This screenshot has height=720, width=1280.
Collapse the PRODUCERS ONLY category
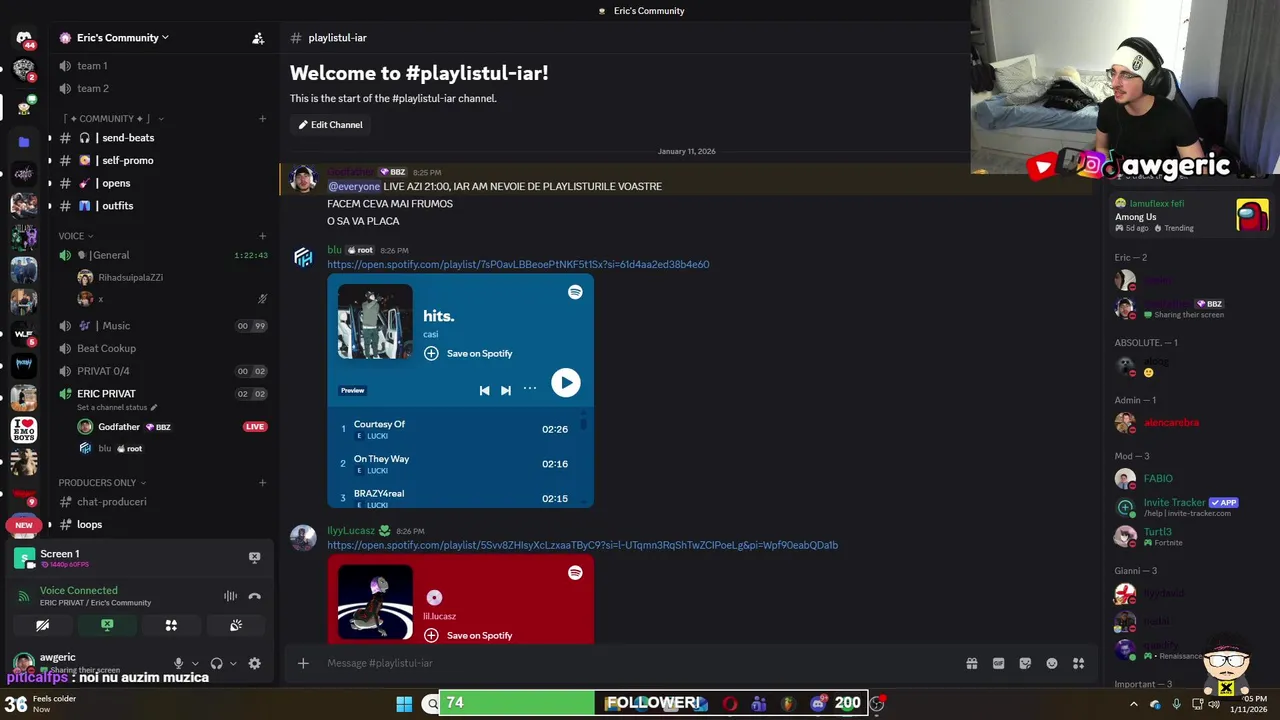click(x=102, y=483)
